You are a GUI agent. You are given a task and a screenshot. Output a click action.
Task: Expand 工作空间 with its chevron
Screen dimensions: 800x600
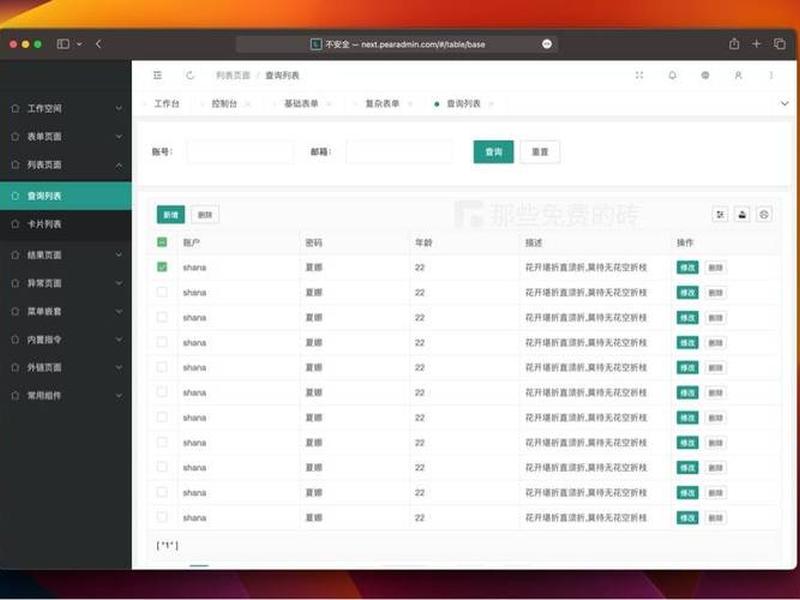[119, 108]
